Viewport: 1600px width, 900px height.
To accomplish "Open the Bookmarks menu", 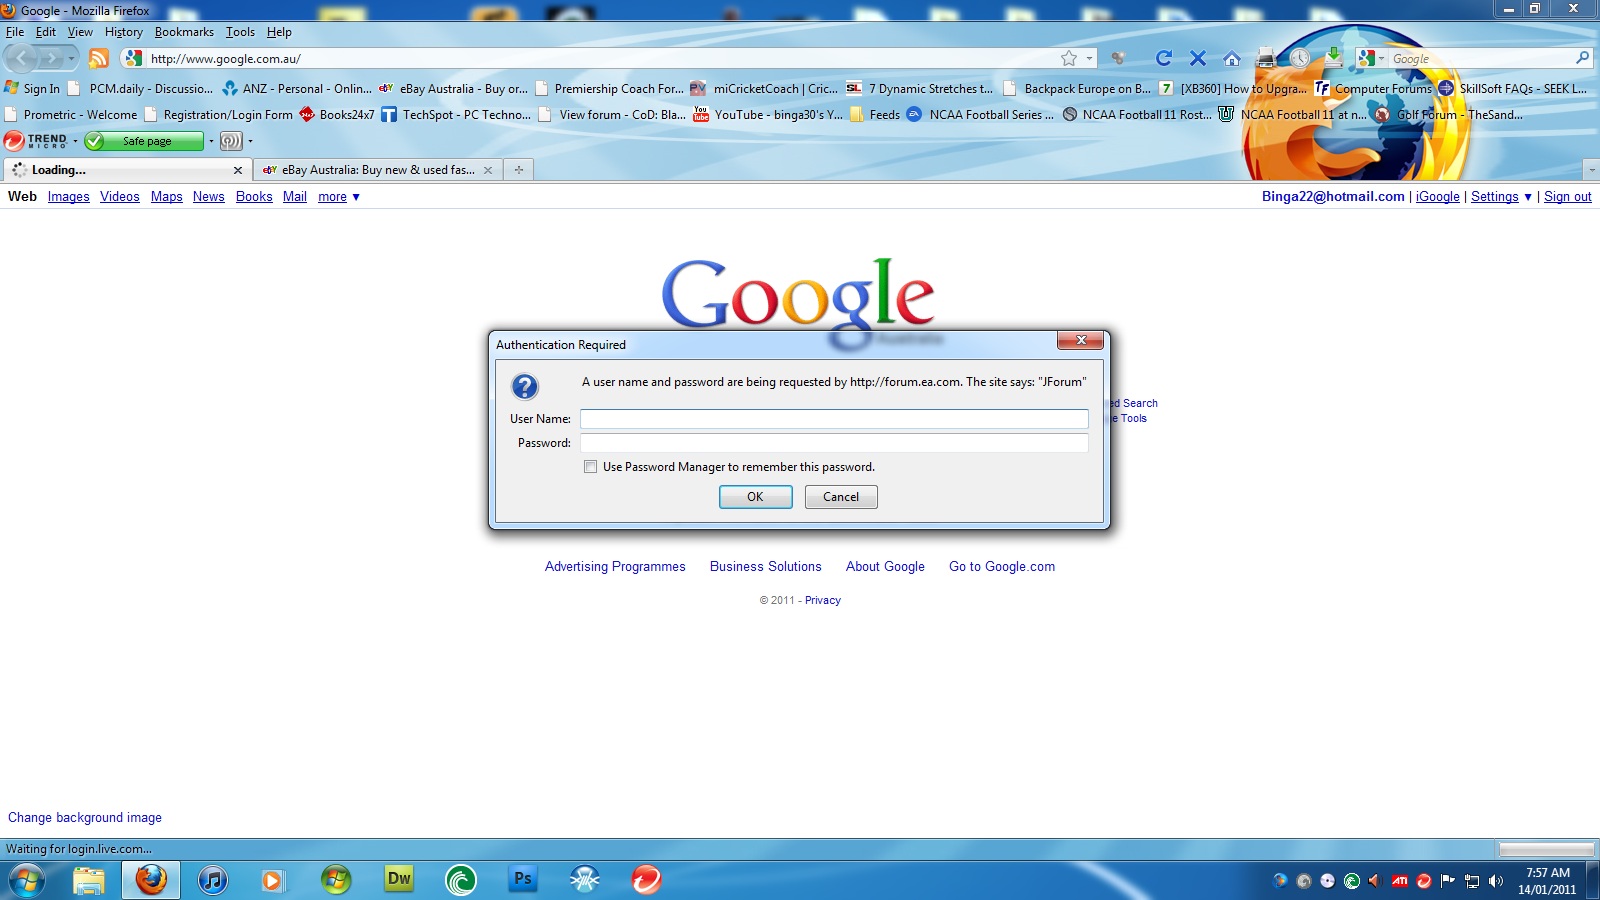I will [184, 32].
